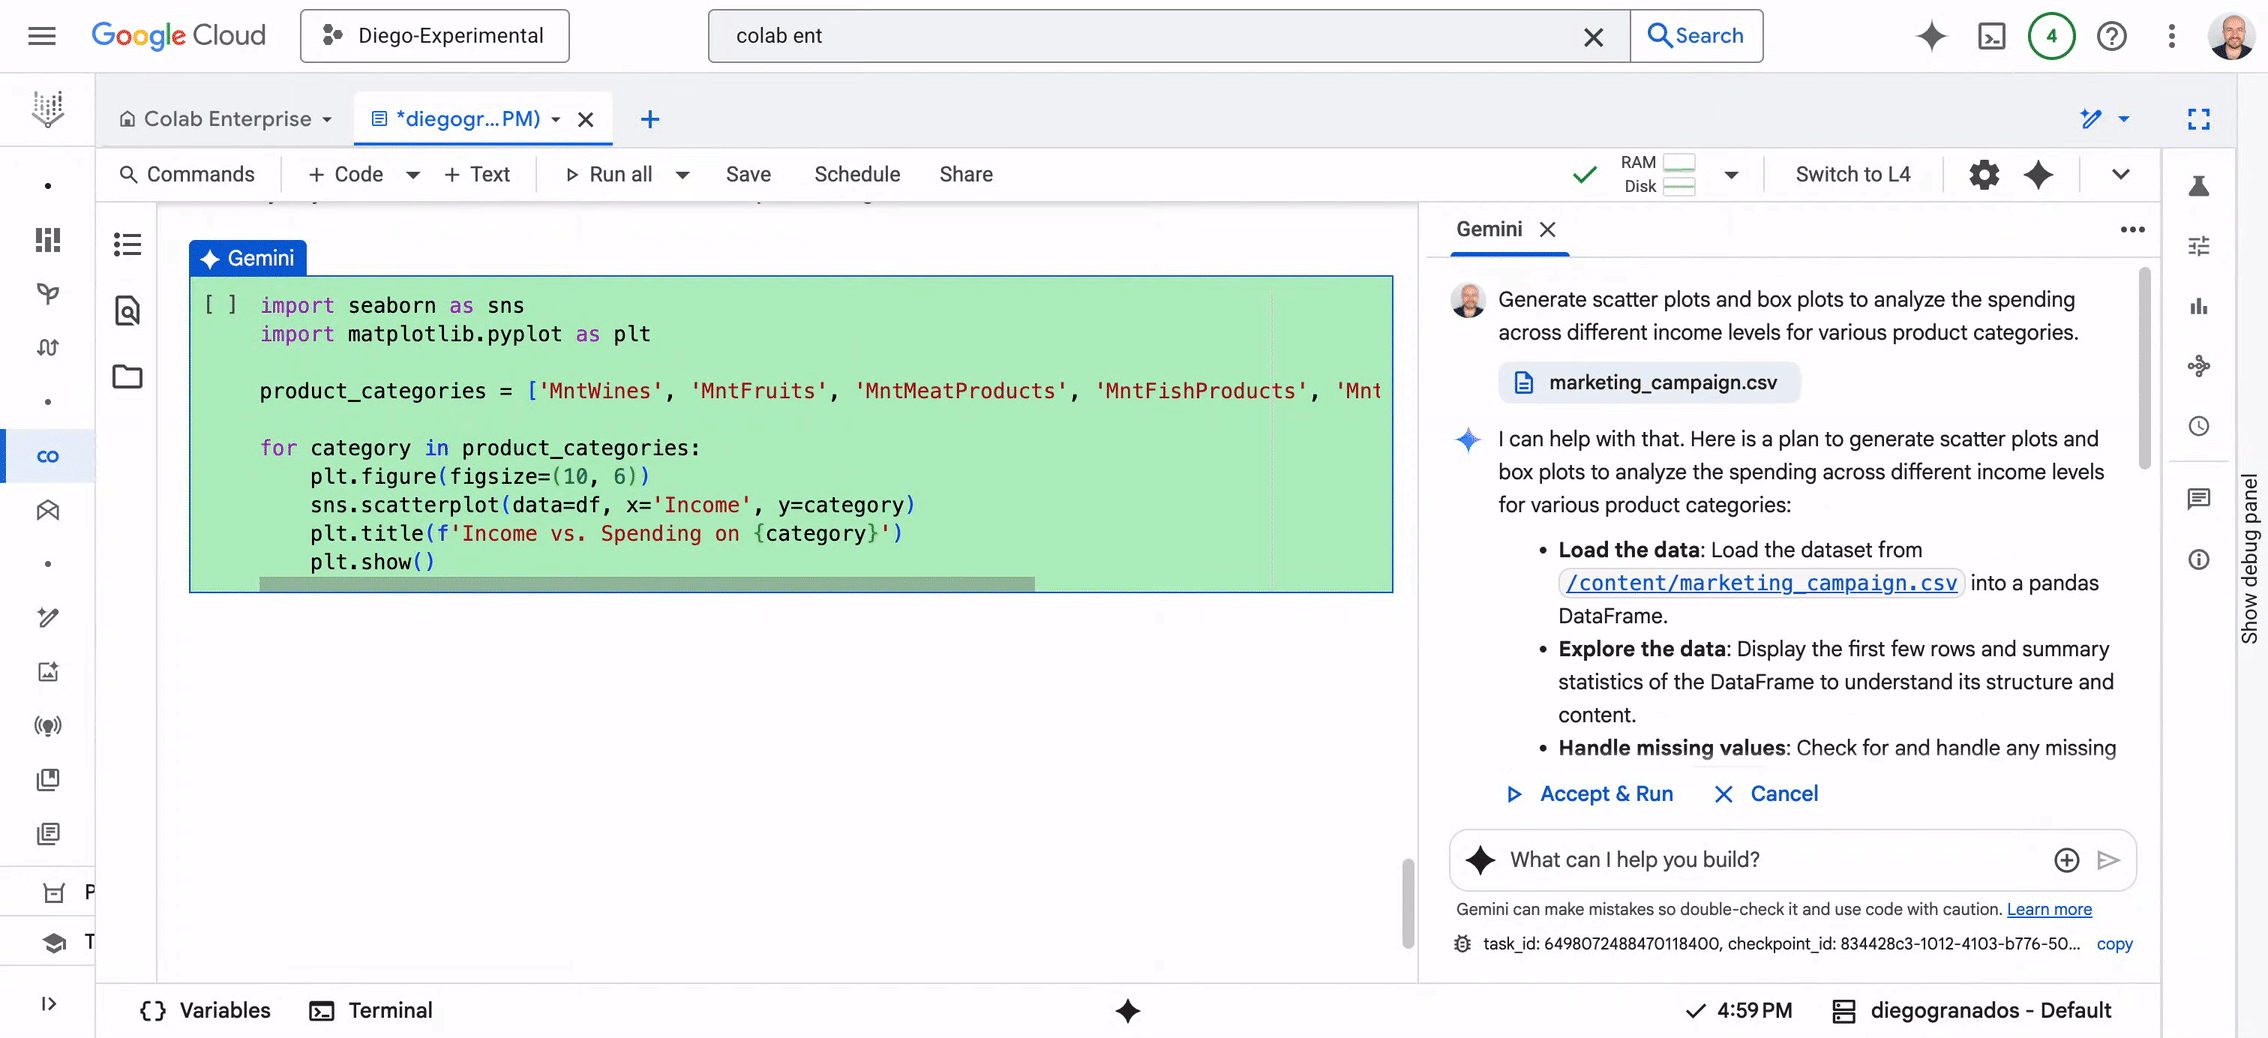Attach a file with the plus circle icon

point(2066,860)
